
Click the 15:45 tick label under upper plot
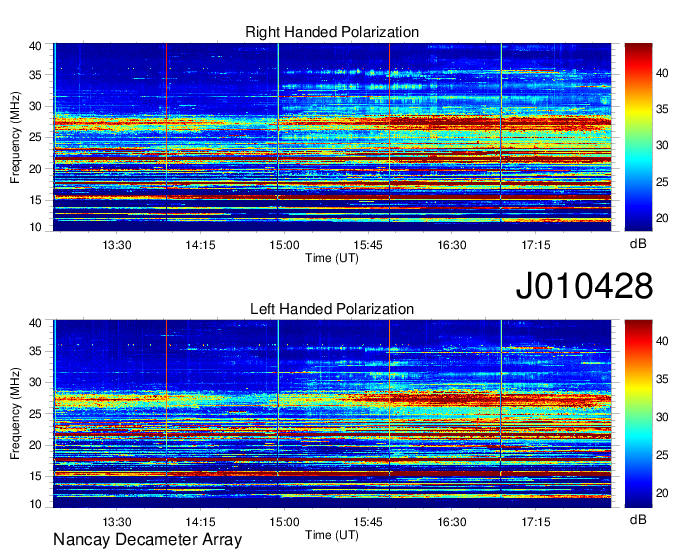(368, 245)
